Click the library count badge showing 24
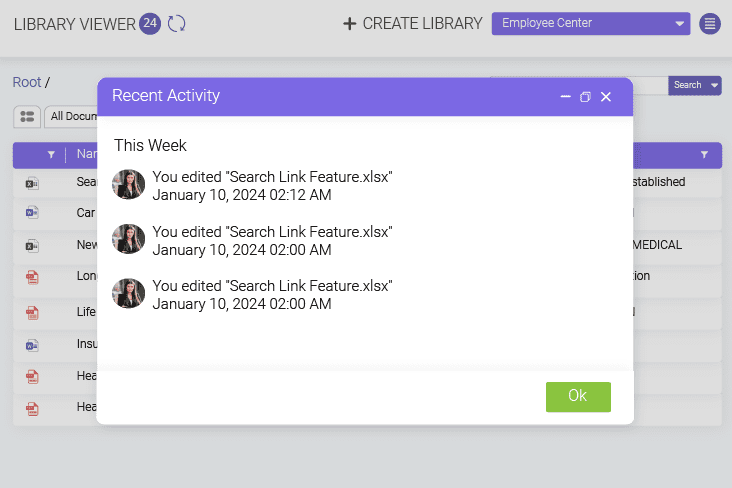This screenshot has width=732, height=488. tap(150, 23)
